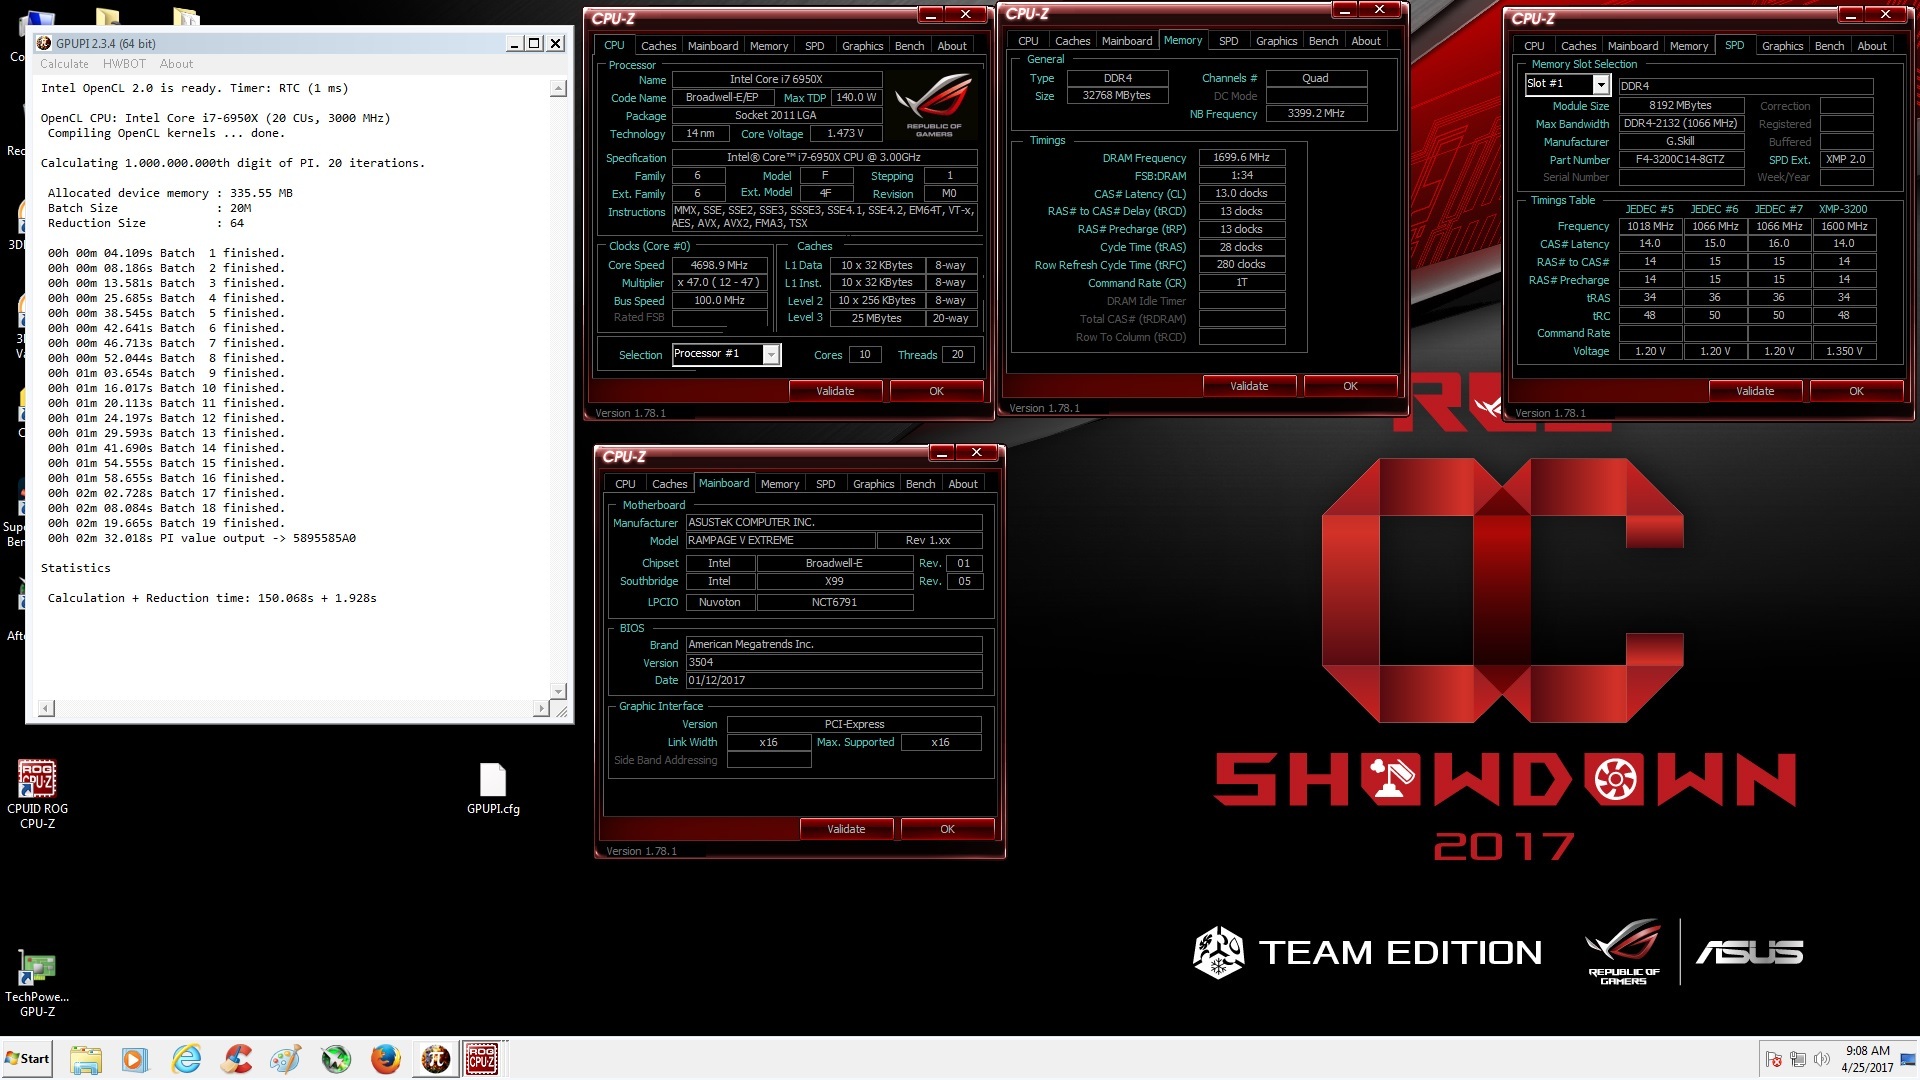Open Graphics tab in the CPU-Z SPD window
1920x1080 pixels.
[x=1782, y=46]
